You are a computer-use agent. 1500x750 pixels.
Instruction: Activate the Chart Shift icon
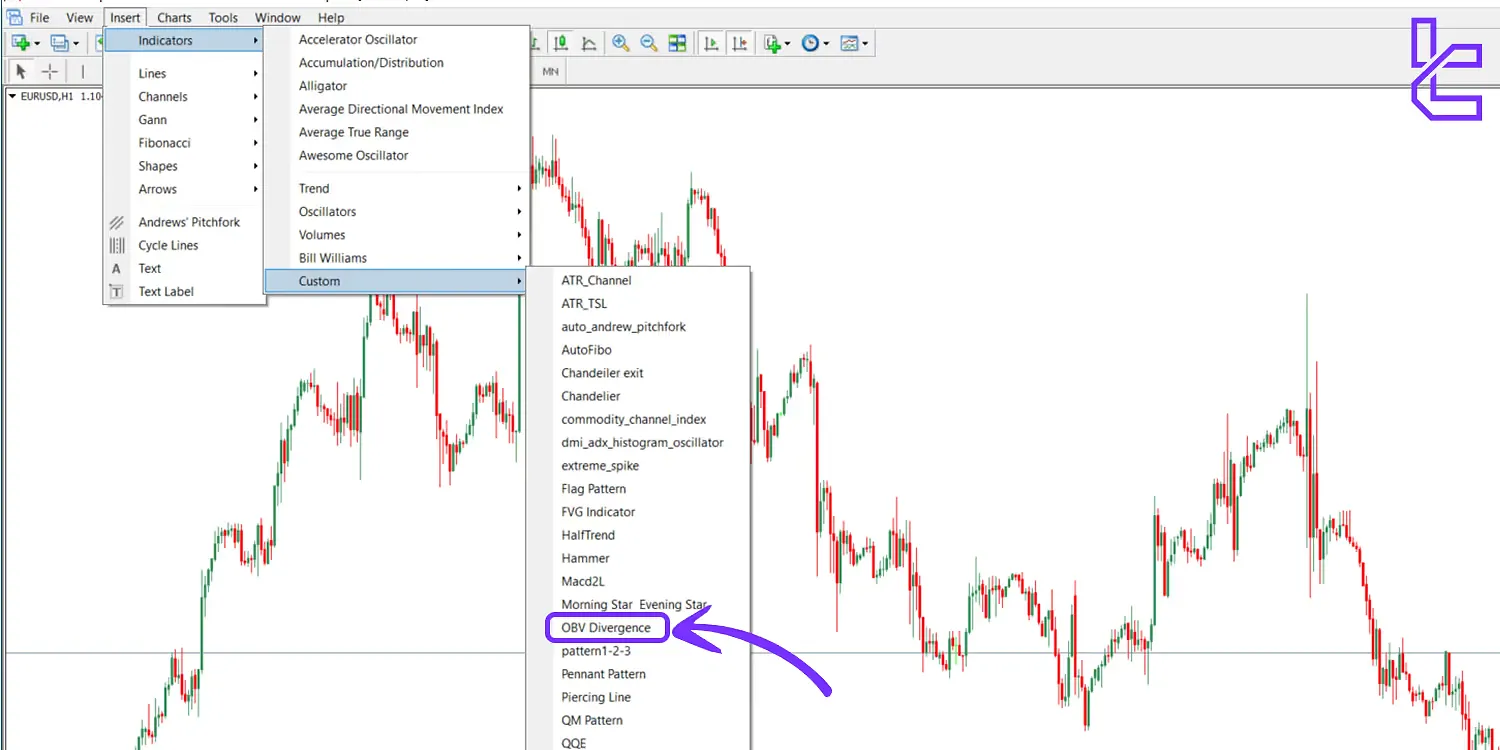pyautogui.click(x=741, y=42)
